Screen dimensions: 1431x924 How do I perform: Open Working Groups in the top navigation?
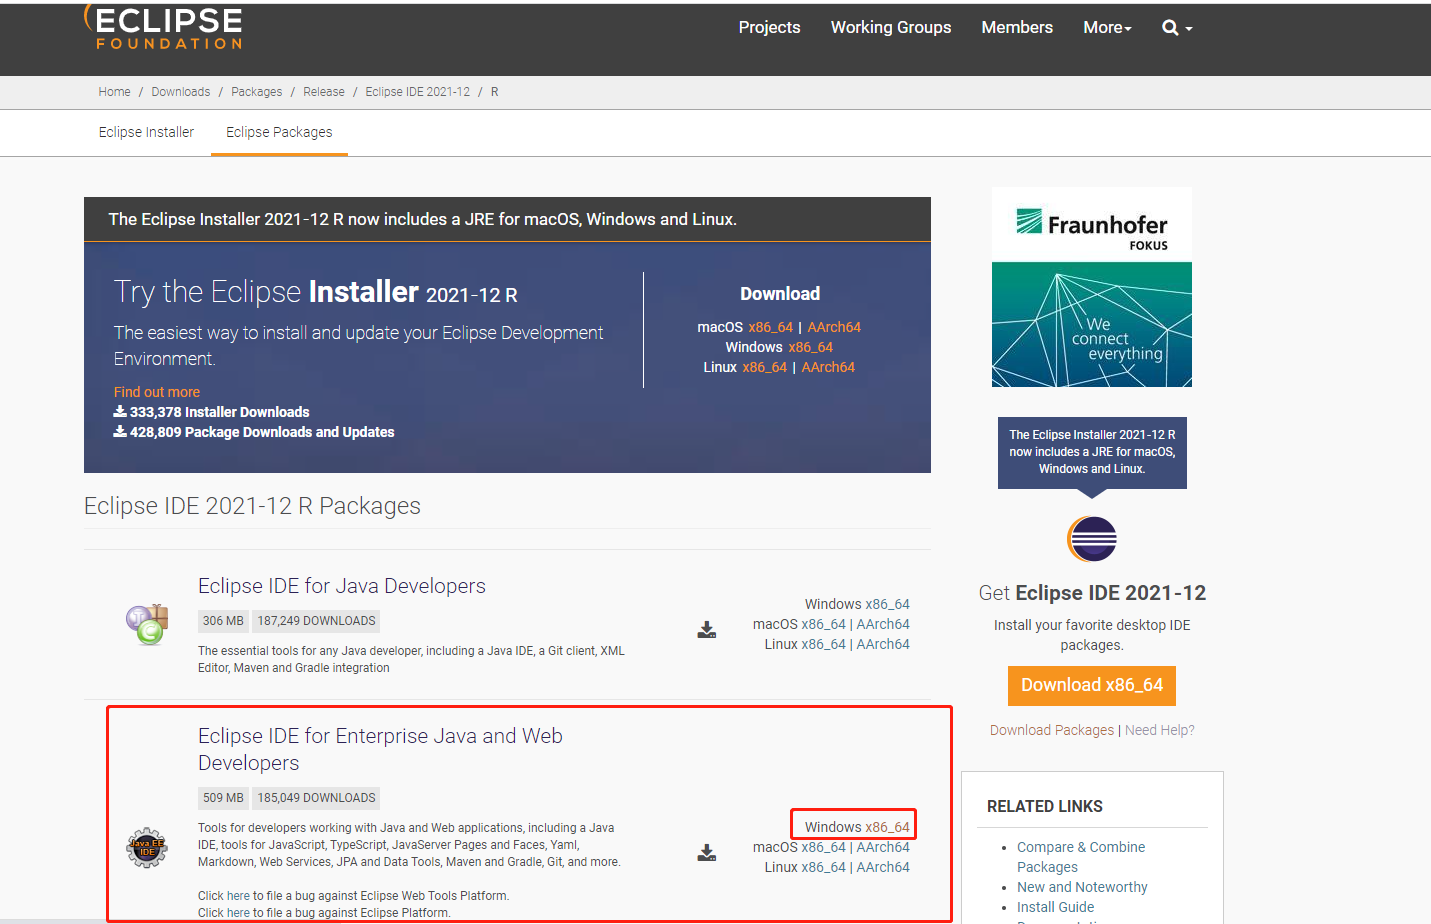pyautogui.click(x=891, y=28)
